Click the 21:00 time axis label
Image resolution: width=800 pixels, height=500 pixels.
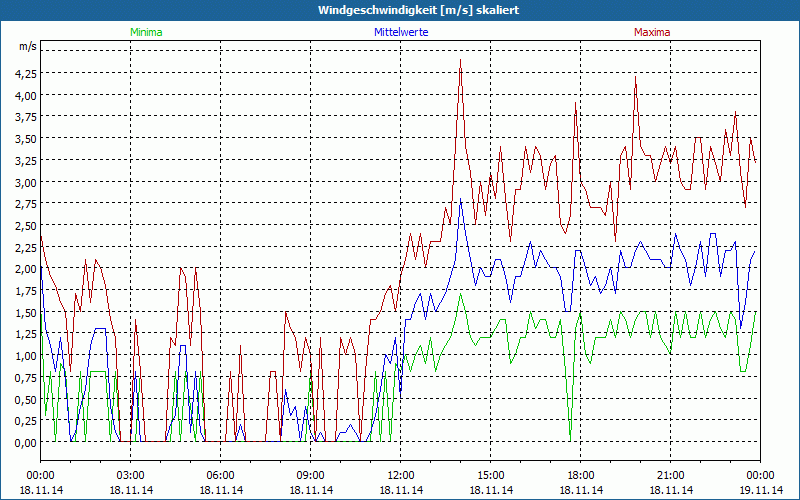point(670,476)
